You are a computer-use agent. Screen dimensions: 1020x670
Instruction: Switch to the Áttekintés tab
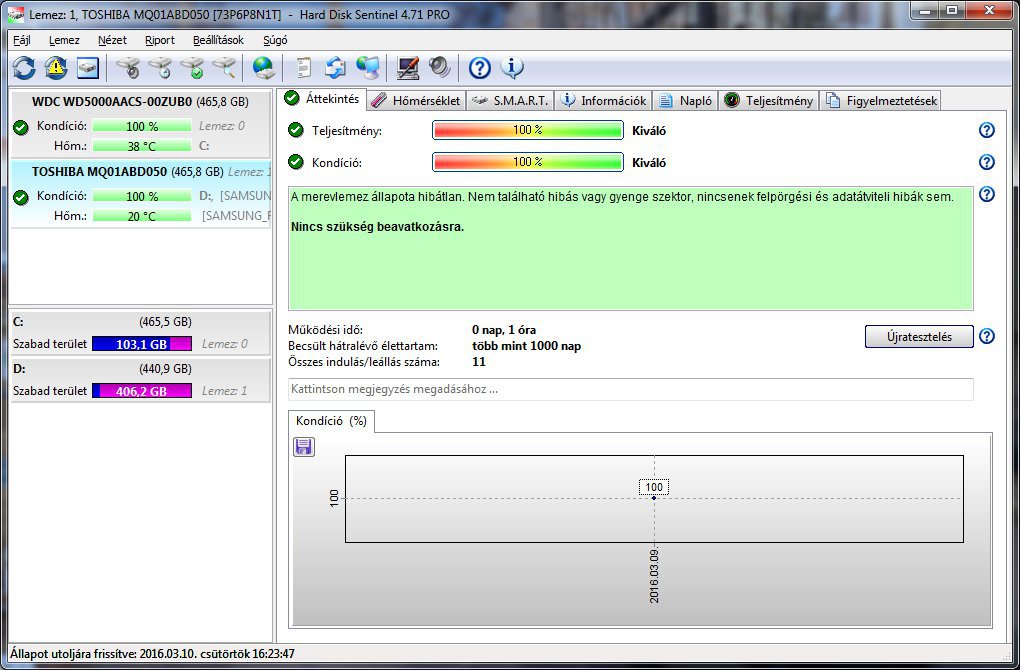pos(323,99)
